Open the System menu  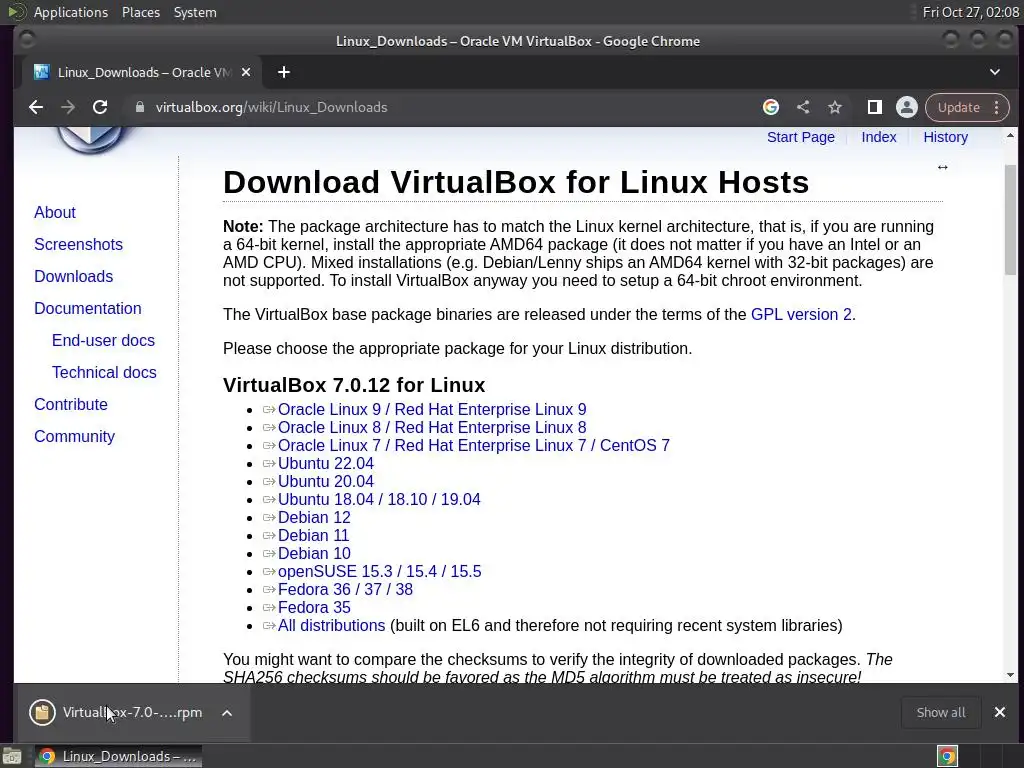[x=195, y=12]
